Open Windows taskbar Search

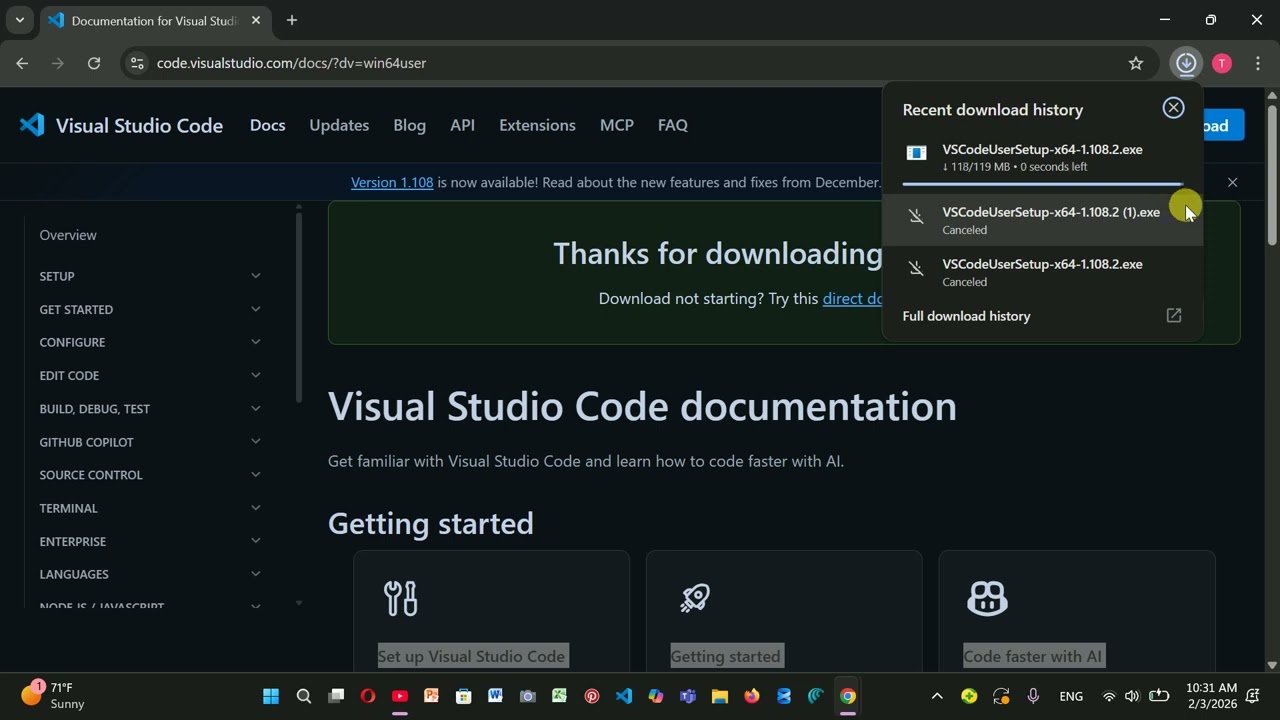304,696
